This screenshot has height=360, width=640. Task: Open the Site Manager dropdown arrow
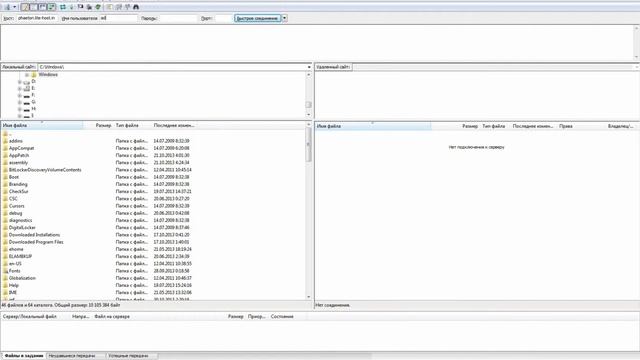15,7
